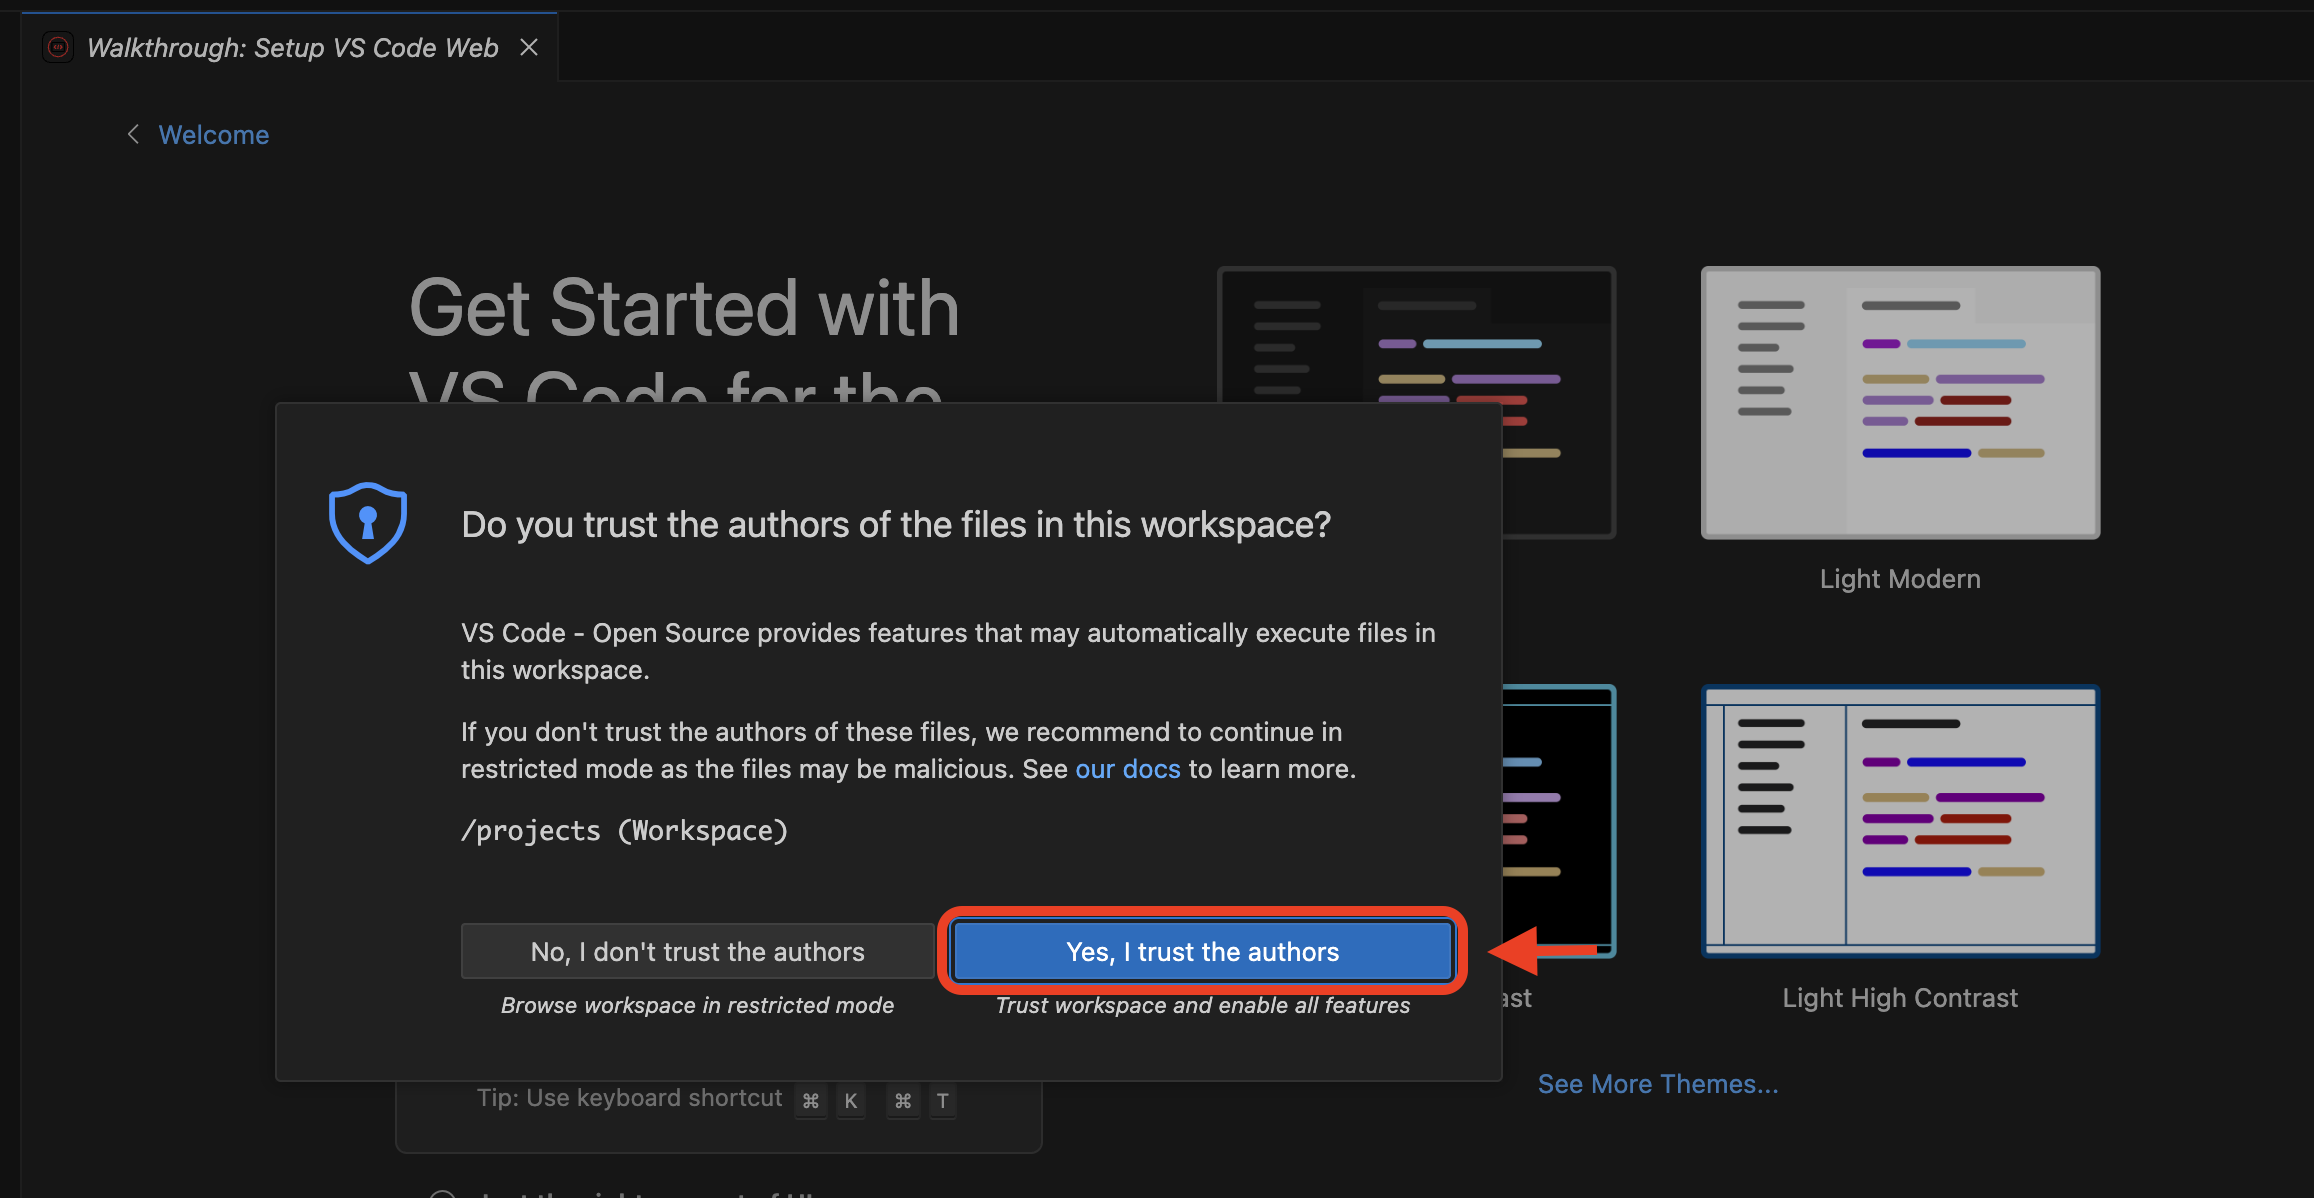Click the back chevron beside Welcome
Image resolution: width=2314 pixels, height=1198 pixels.
point(133,134)
